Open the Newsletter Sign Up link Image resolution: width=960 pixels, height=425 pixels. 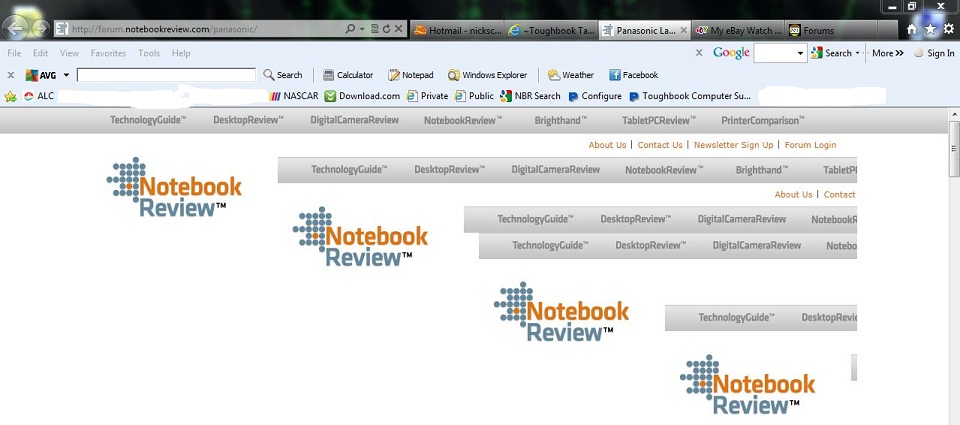click(733, 145)
